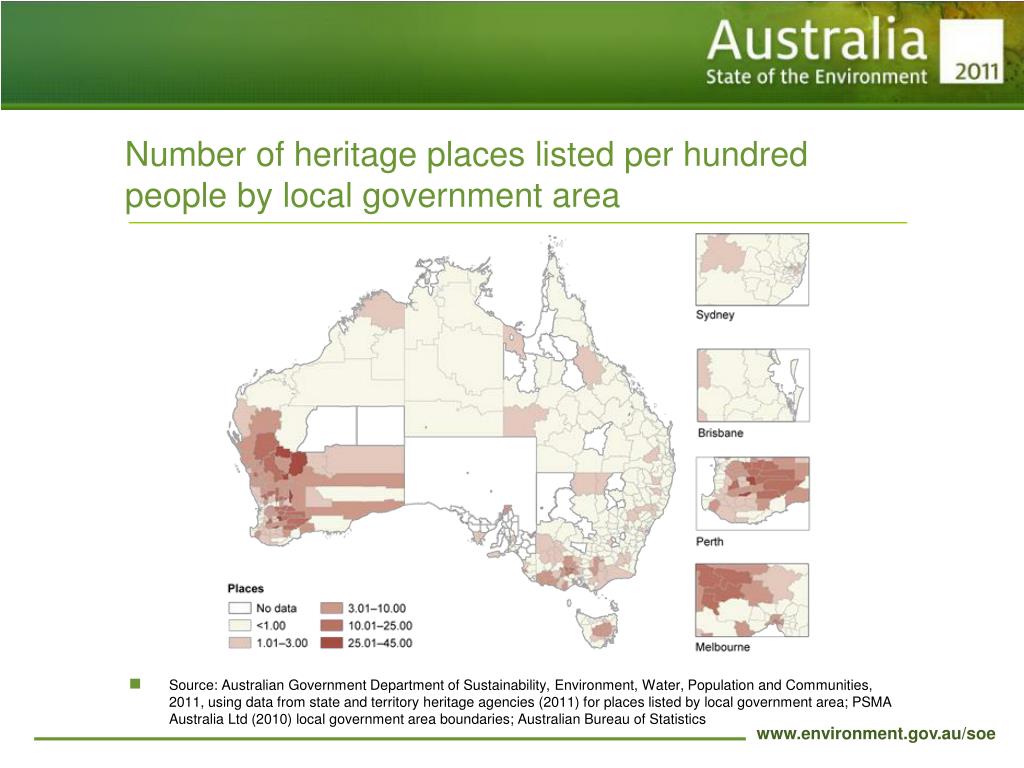1024x768 pixels.
Task: Click the 3.01–10.00 legend swatch
Action: pos(331,608)
